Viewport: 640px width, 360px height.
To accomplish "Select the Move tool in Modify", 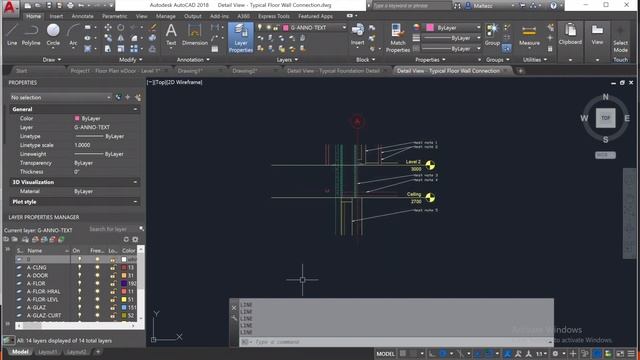I will coord(108,27).
